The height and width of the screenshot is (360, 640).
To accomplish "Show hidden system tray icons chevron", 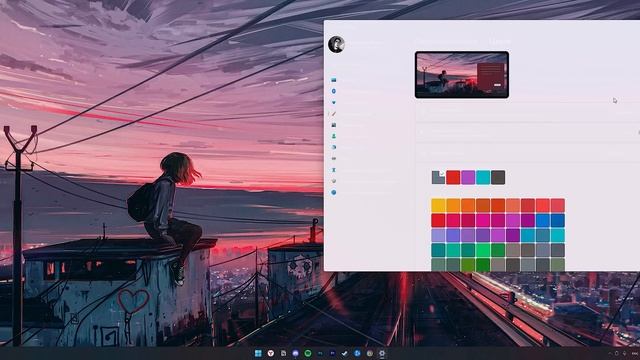I will (x=610, y=353).
